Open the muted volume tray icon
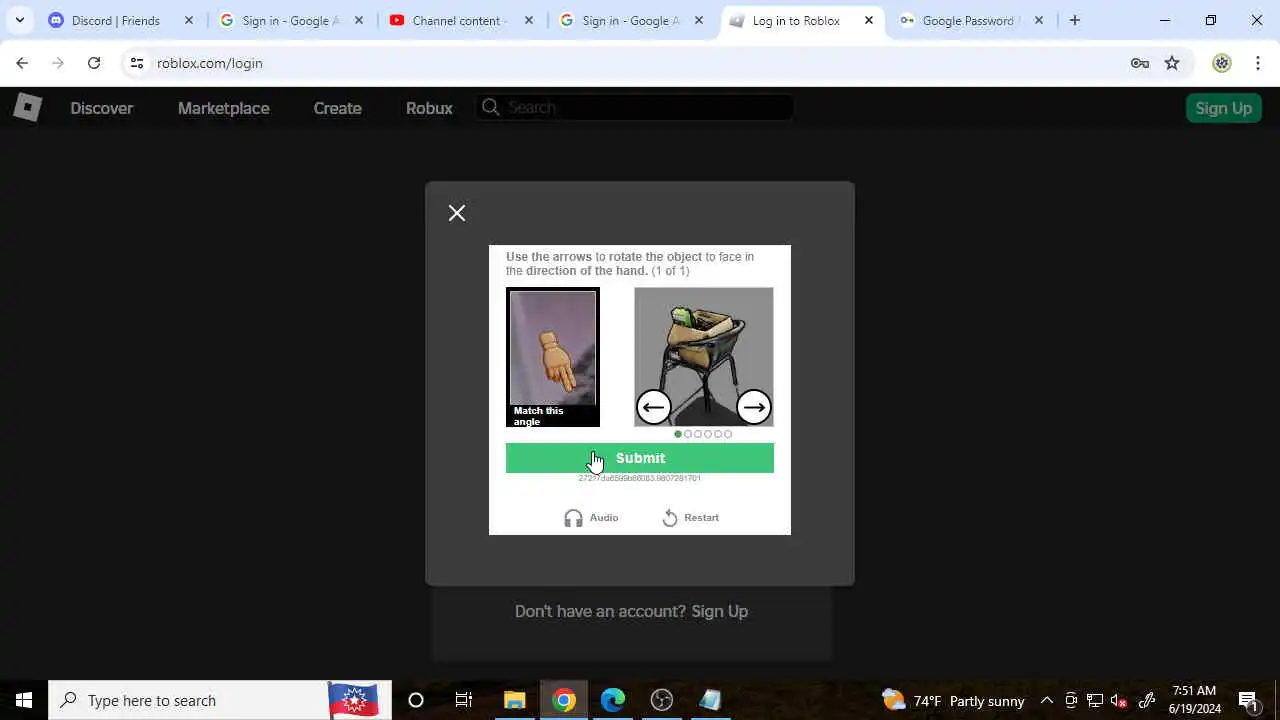Viewport: 1280px width, 720px height. 1119,700
